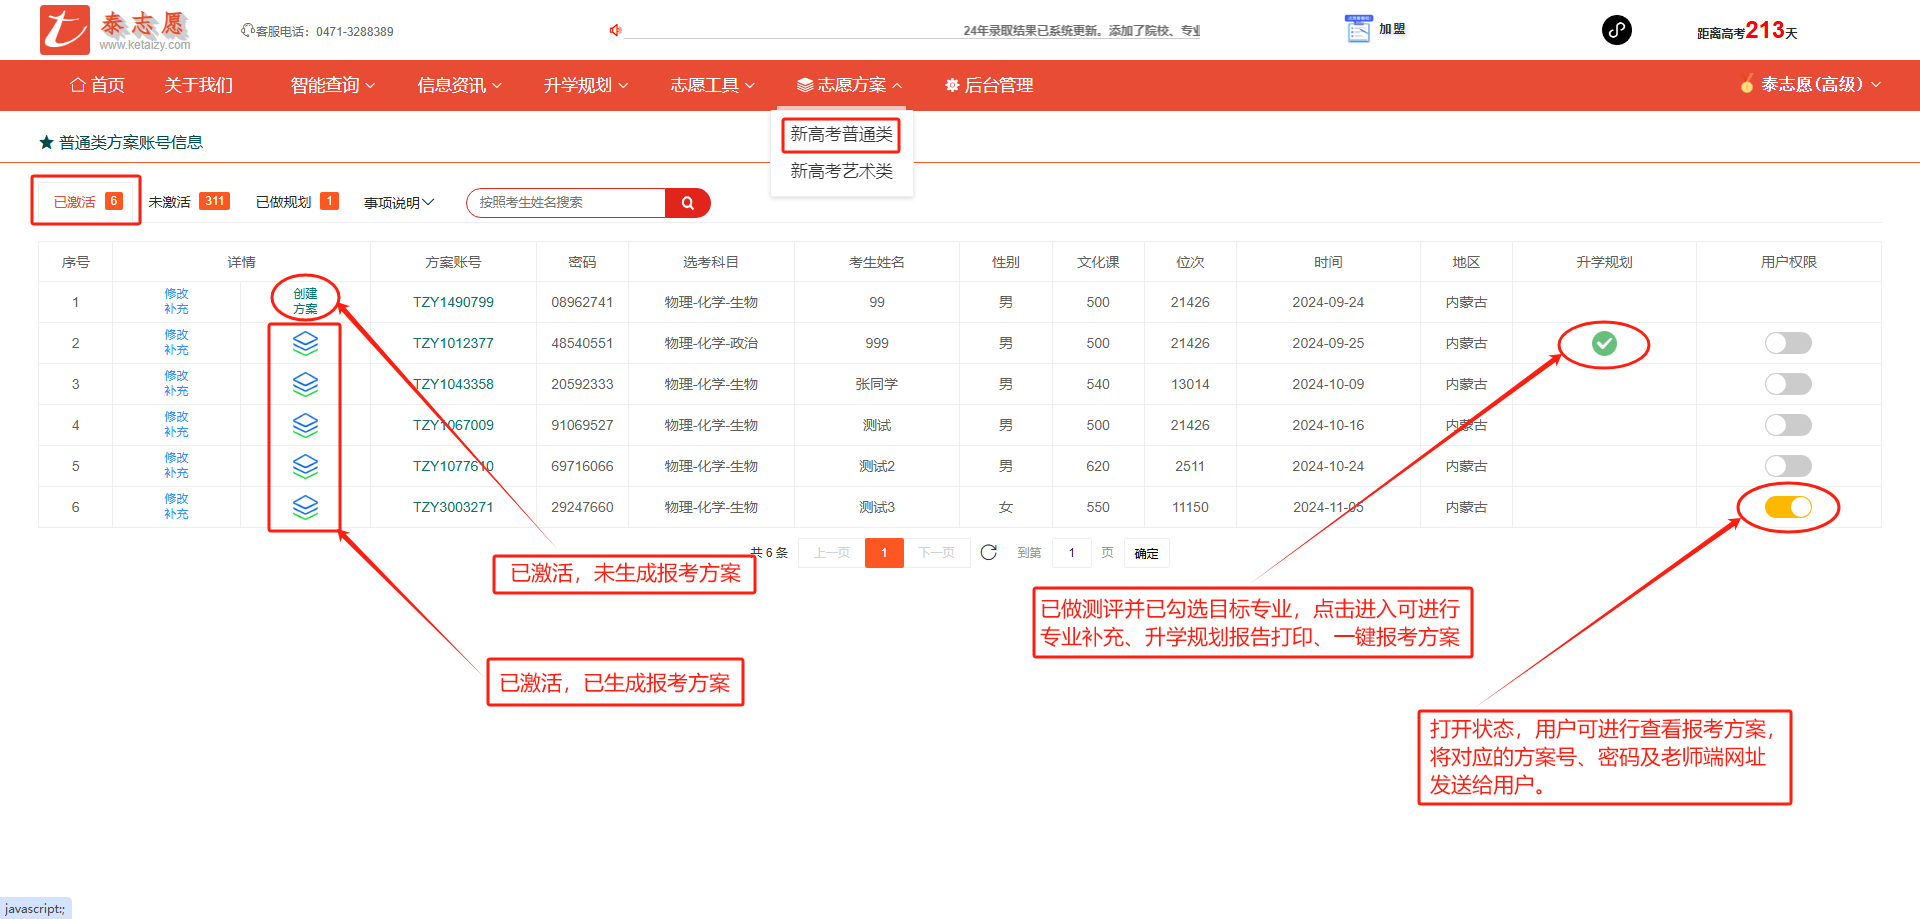Open 后台管理 from the navigation bar
This screenshot has width=1920, height=919.
tap(989, 86)
